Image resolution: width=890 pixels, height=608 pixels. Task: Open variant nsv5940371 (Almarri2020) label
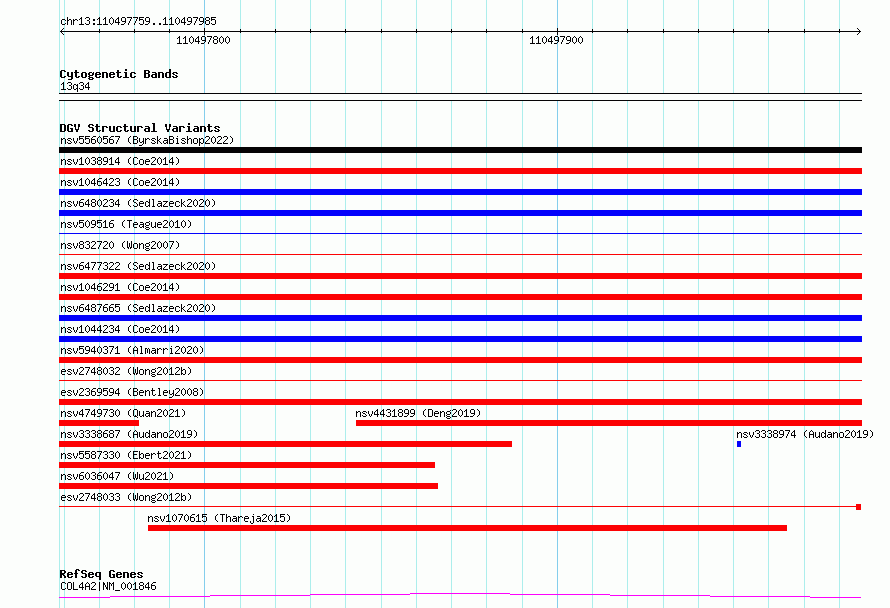tap(132, 350)
